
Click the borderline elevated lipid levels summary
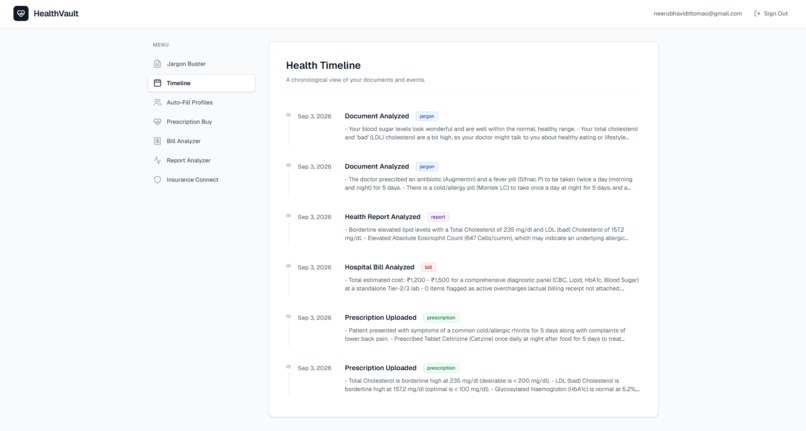pos(486,234)
